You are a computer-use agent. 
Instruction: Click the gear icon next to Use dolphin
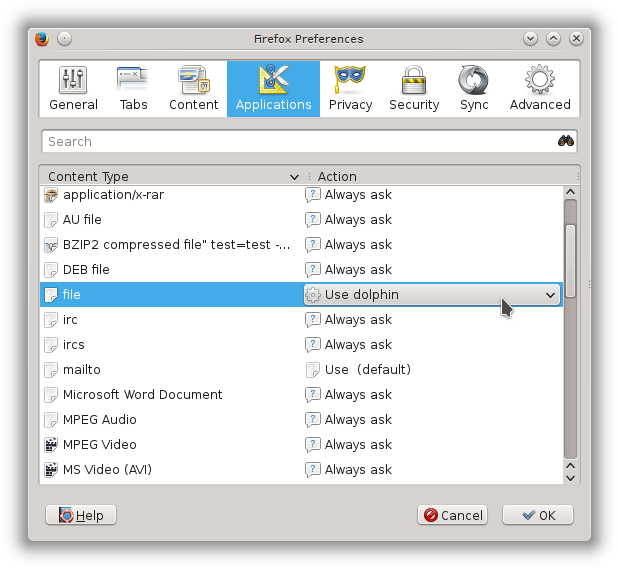[313, 295]
